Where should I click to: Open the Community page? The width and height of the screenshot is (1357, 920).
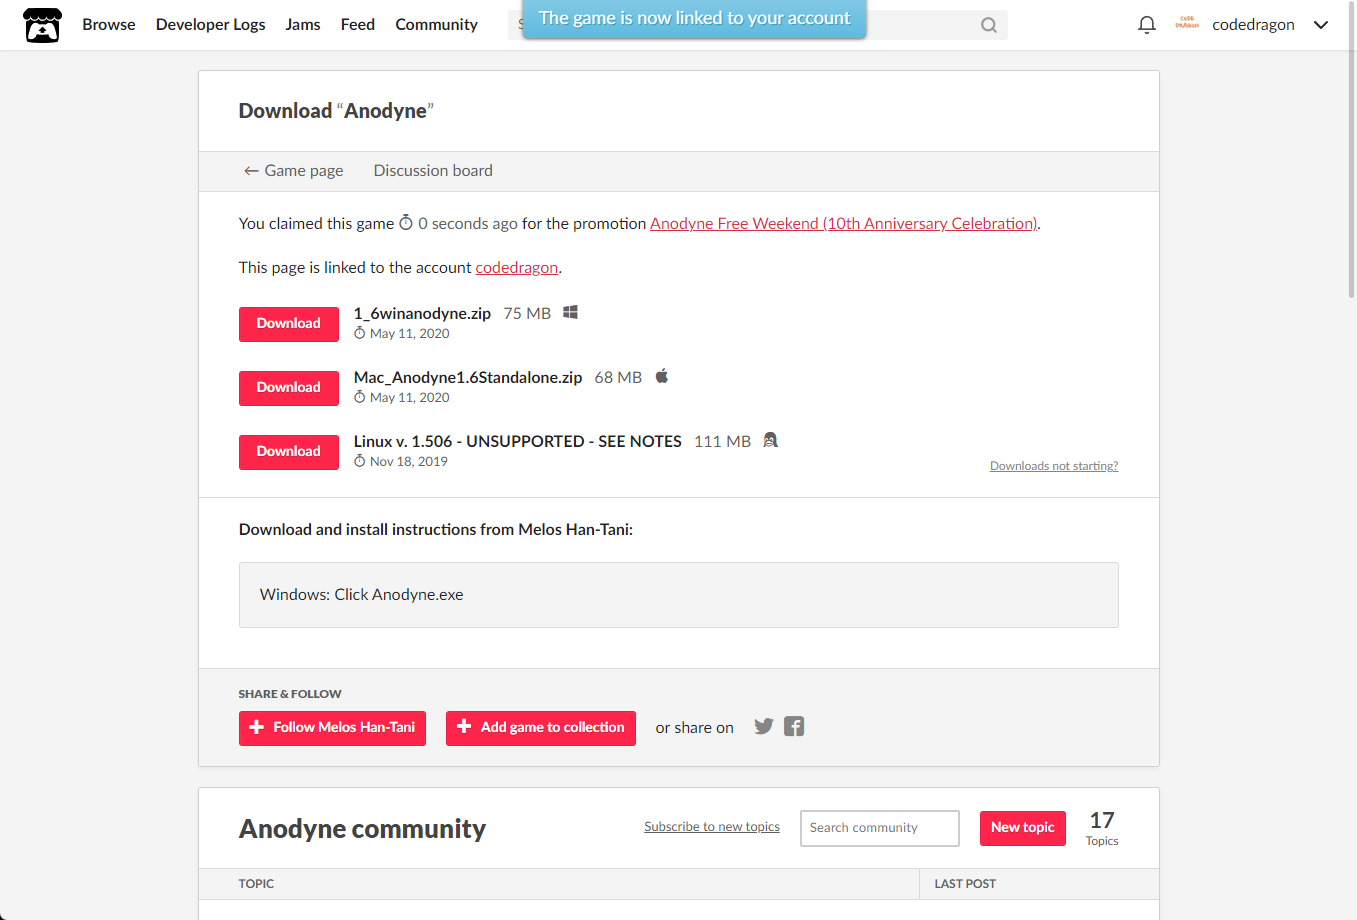[x=436, y=25]
